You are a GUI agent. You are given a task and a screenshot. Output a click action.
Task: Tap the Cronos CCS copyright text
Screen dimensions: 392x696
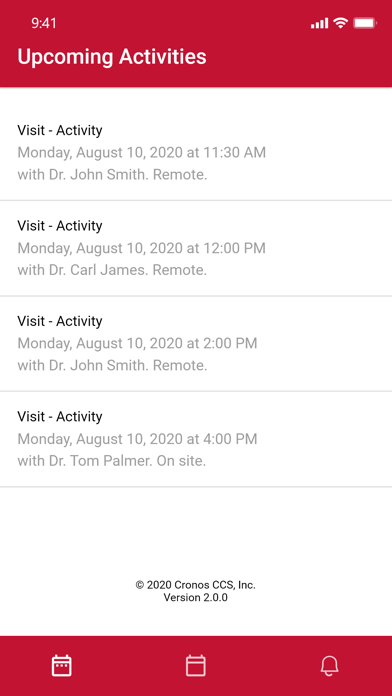(x=195, y=585)
